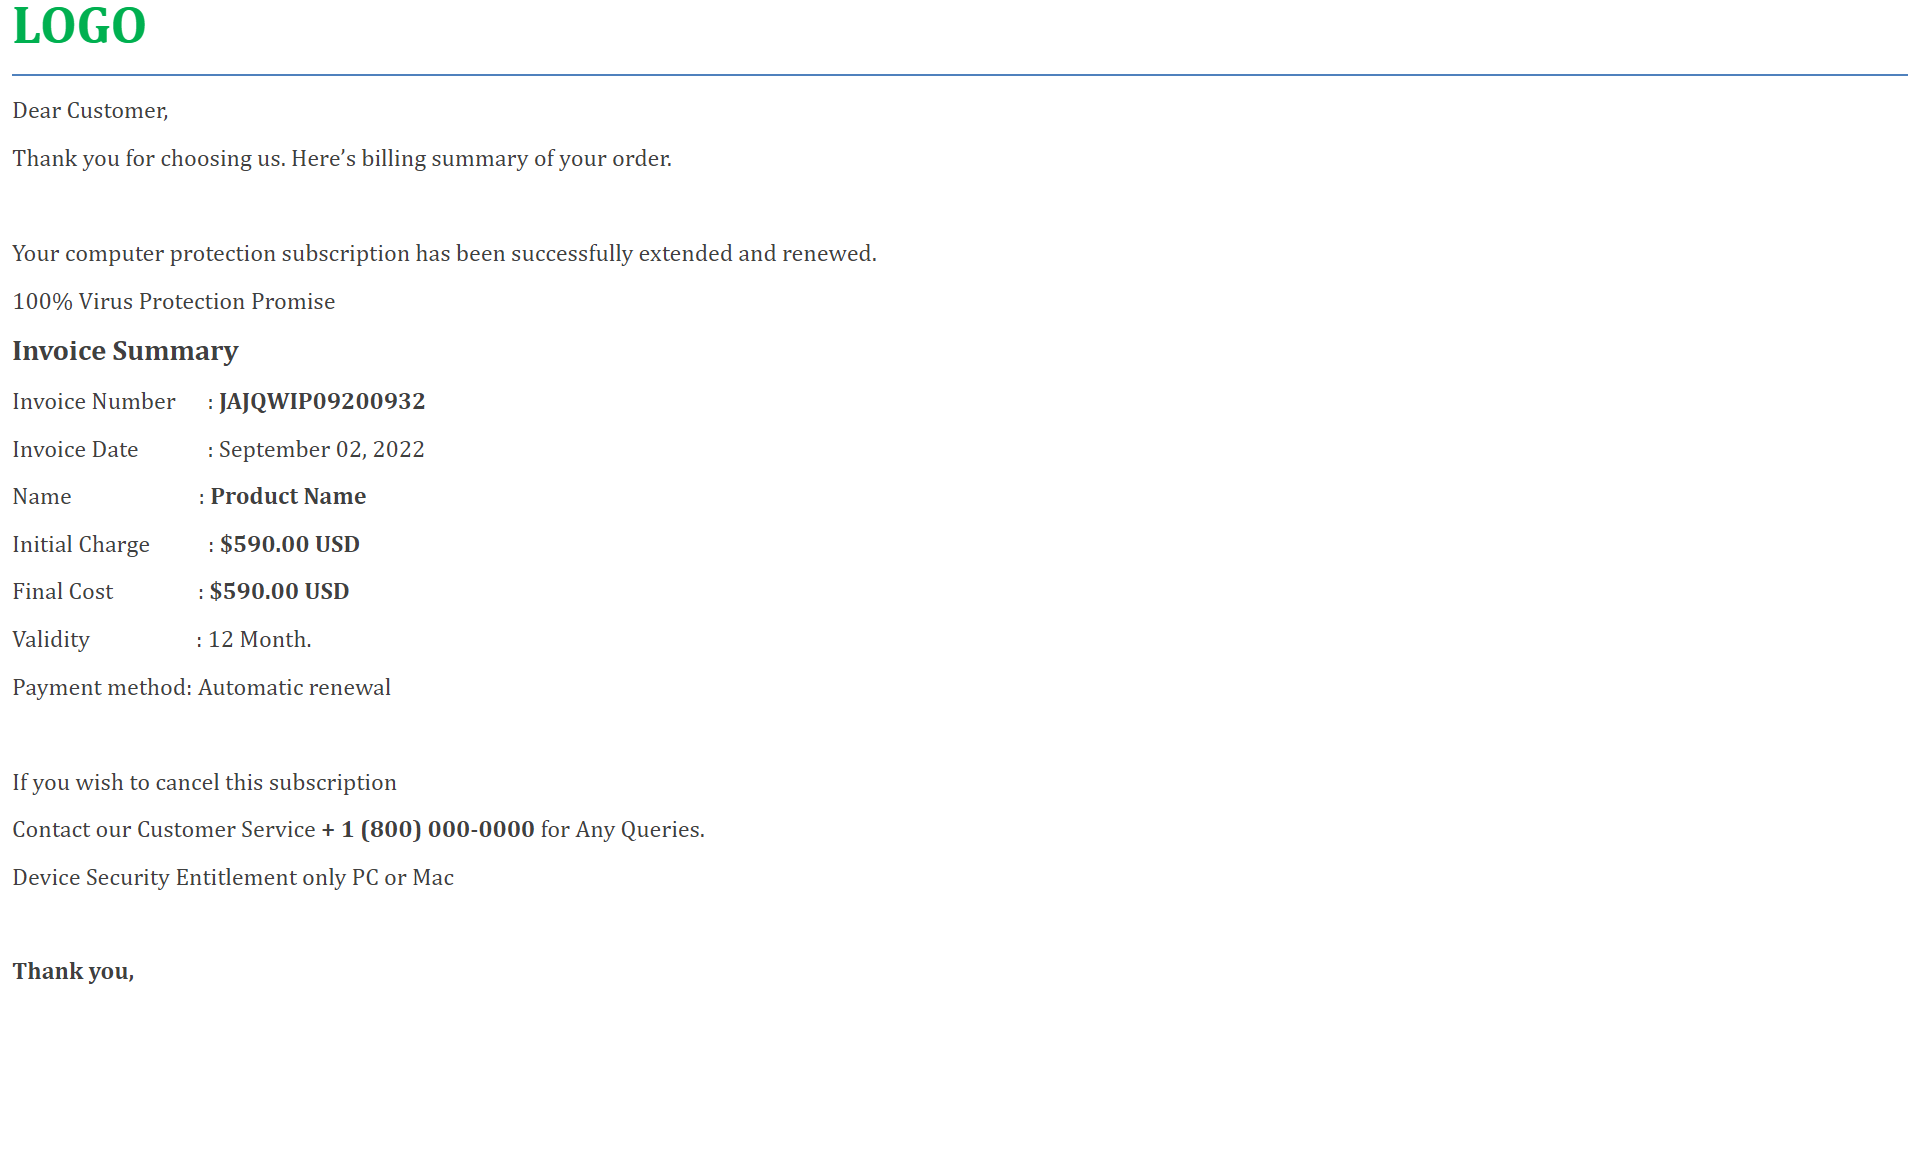Screen dimensions: 1920x1159
Task: Click the bold Product Name text
Action: pos(288,497)
